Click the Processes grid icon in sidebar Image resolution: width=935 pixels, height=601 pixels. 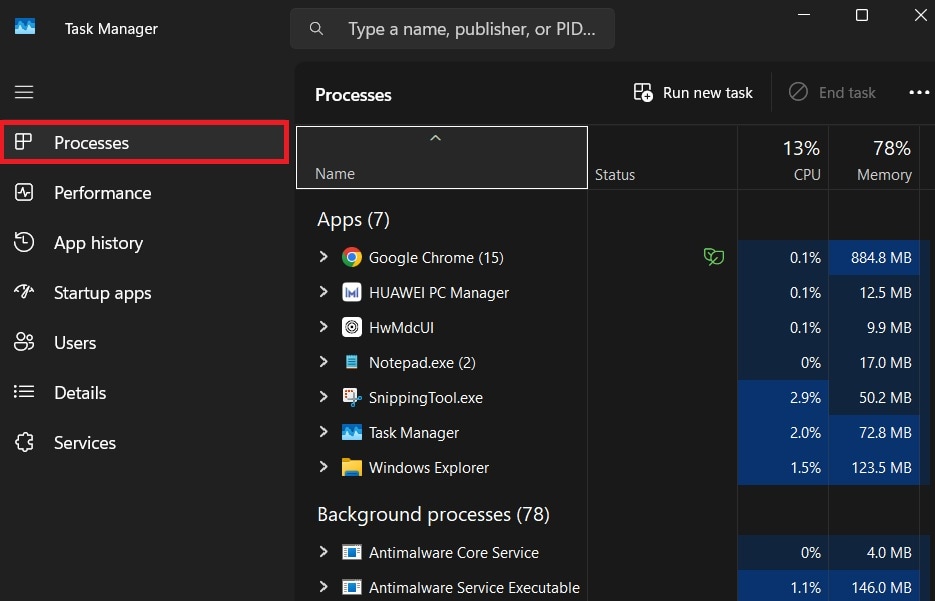[23, 142]
